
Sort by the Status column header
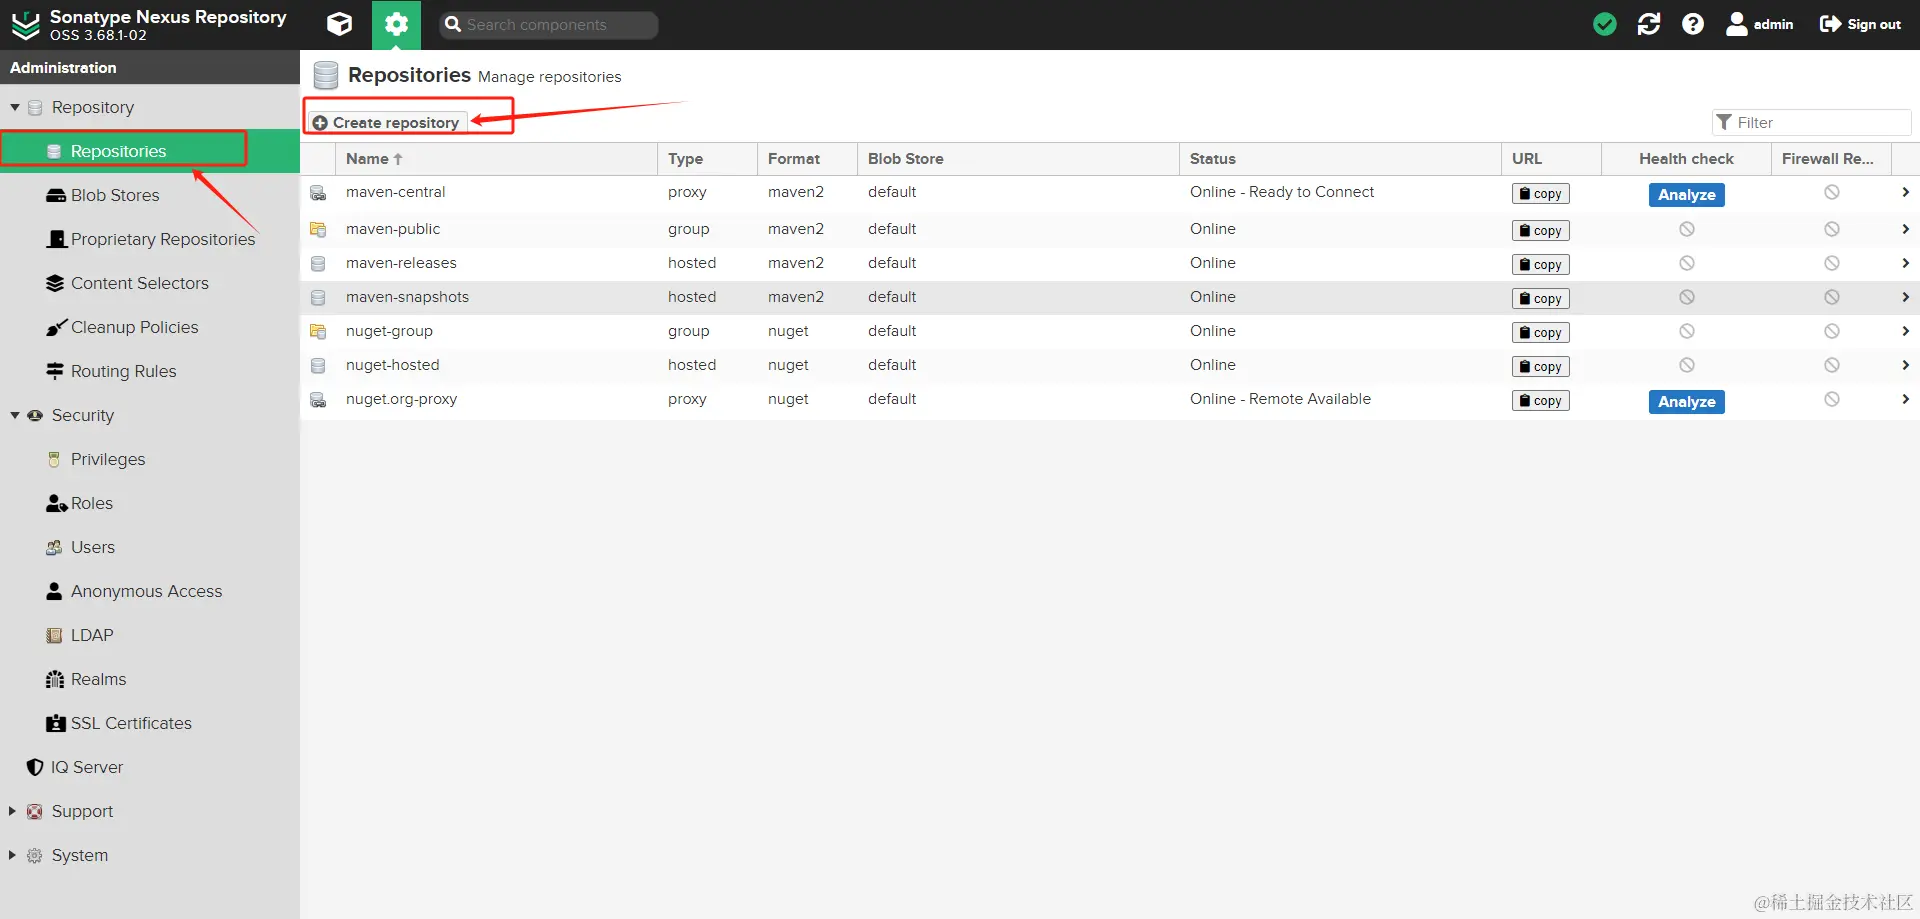click(x=1340, y=159)
